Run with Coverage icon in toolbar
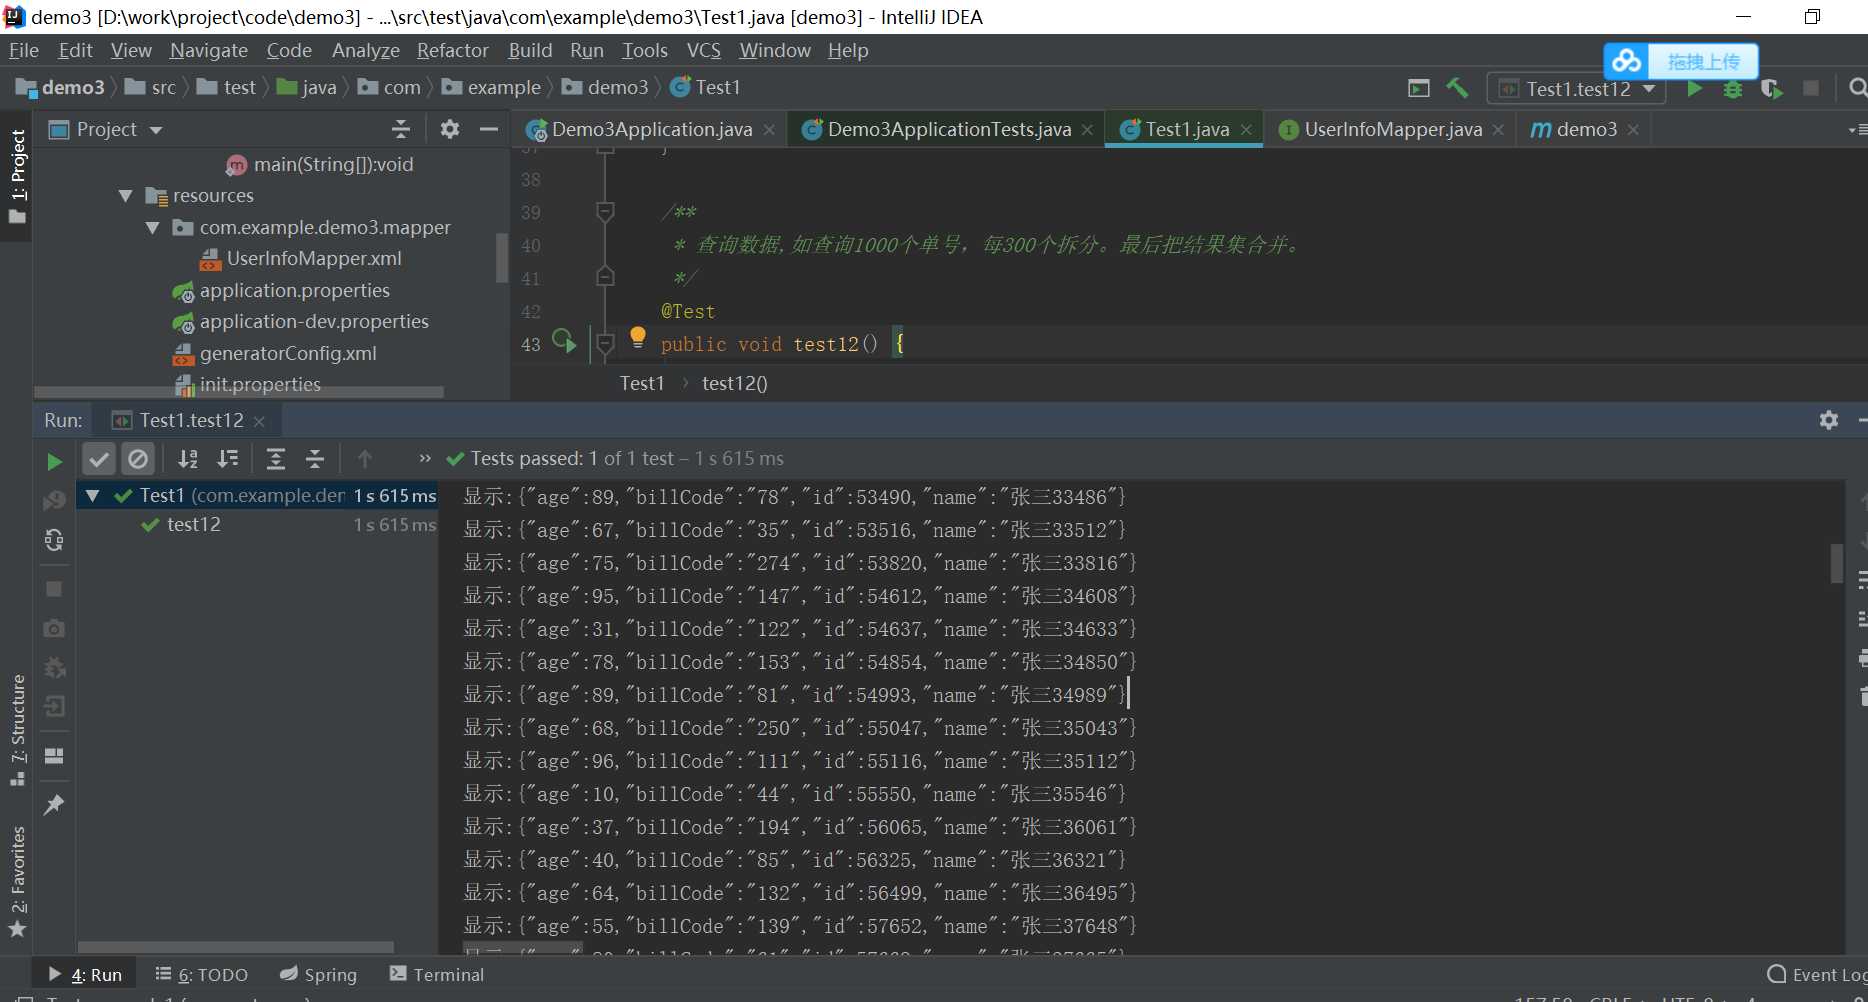Image resolution: width=1868 pixels, height=1002 pixels. click(x=1771, y=89)
